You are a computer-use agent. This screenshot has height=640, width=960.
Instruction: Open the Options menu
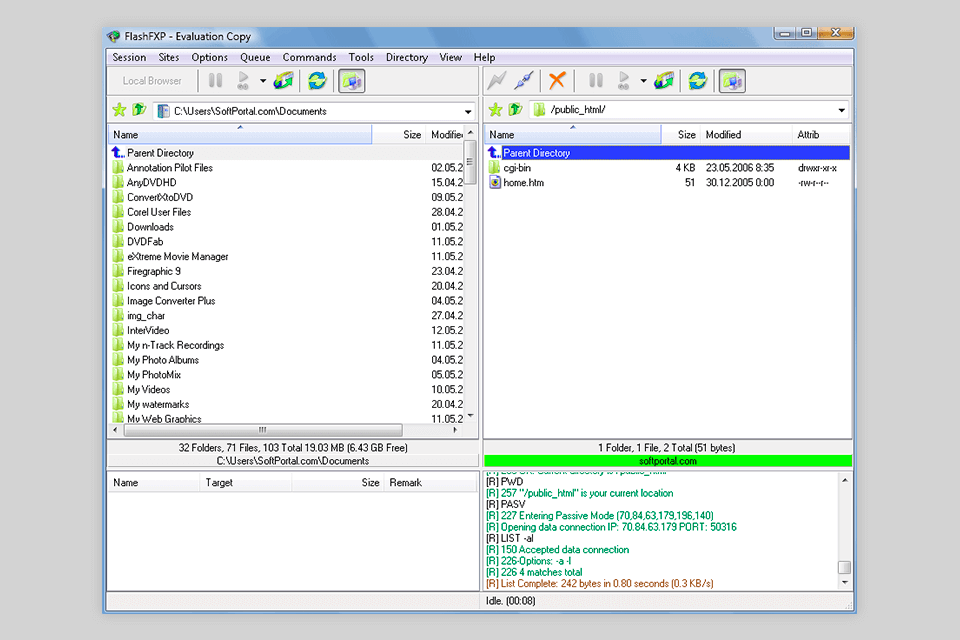tap(209, 57)
